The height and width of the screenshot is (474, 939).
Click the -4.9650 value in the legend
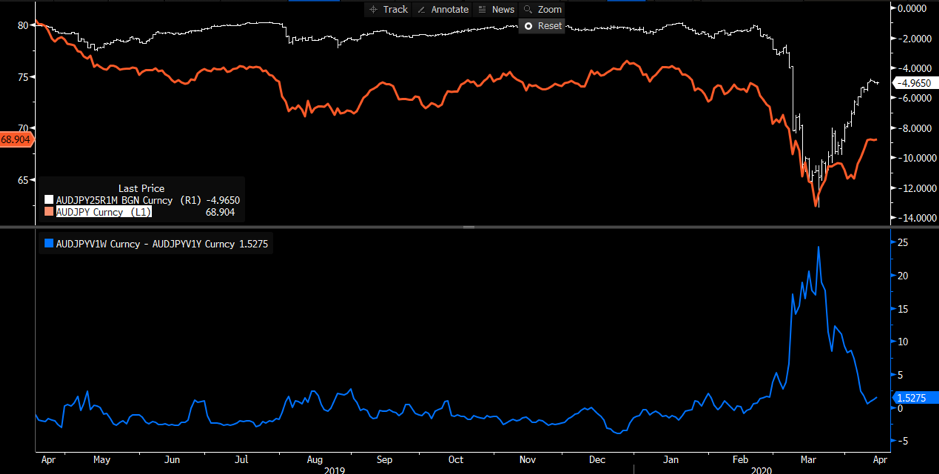(223, 200)
